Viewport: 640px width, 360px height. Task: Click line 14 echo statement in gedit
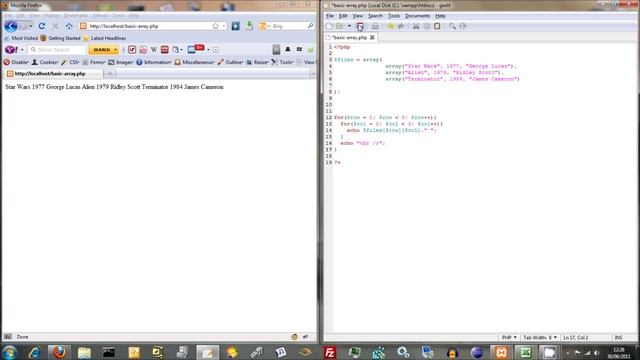click(x=391, y=130)
